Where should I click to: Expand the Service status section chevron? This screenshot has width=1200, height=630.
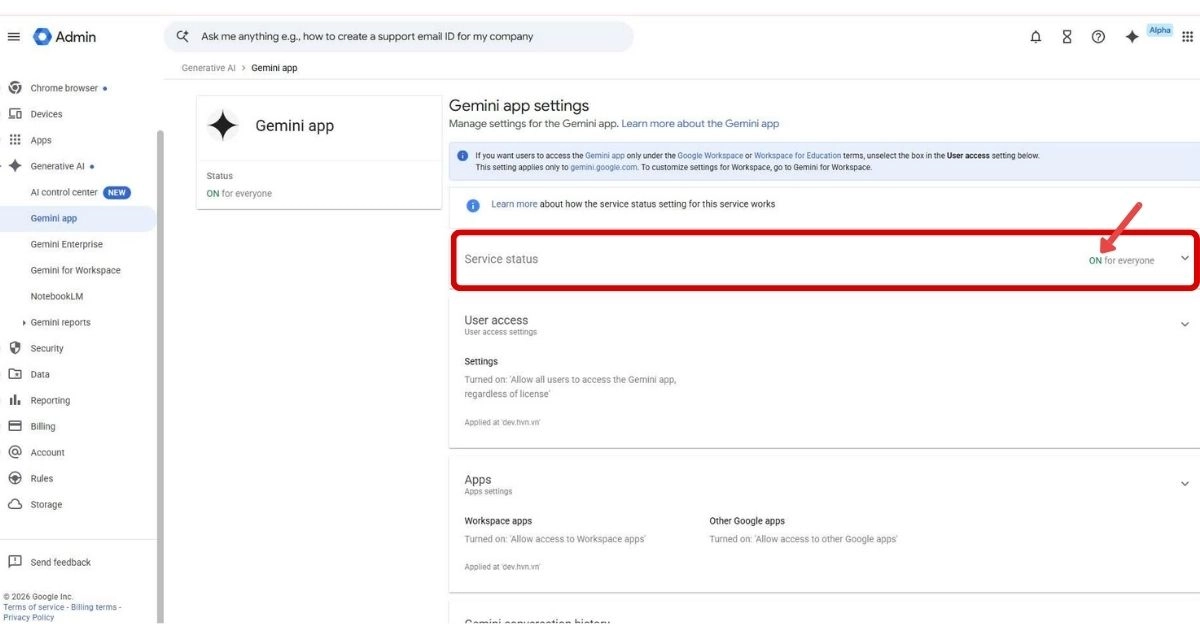coord(1185,258)
